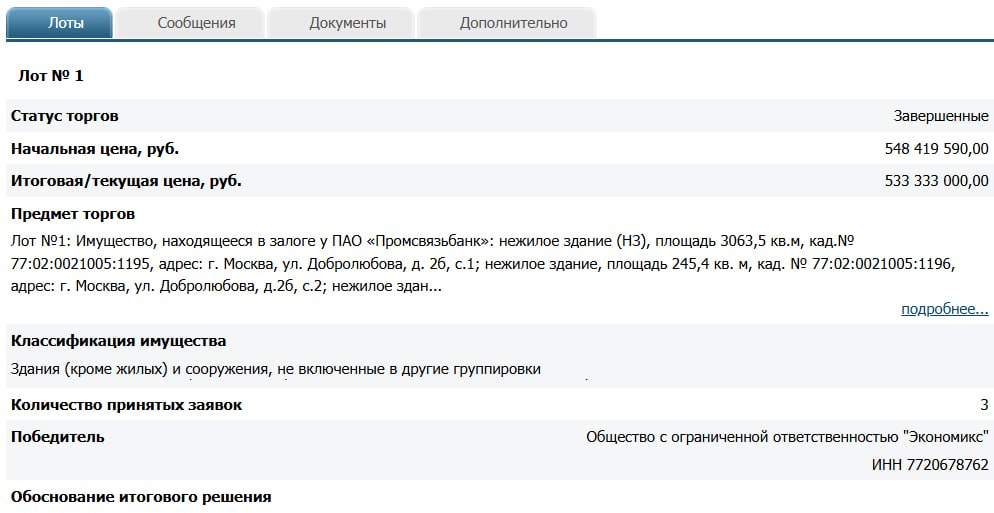Click the Статус торгов label

(x=65, y=116)
